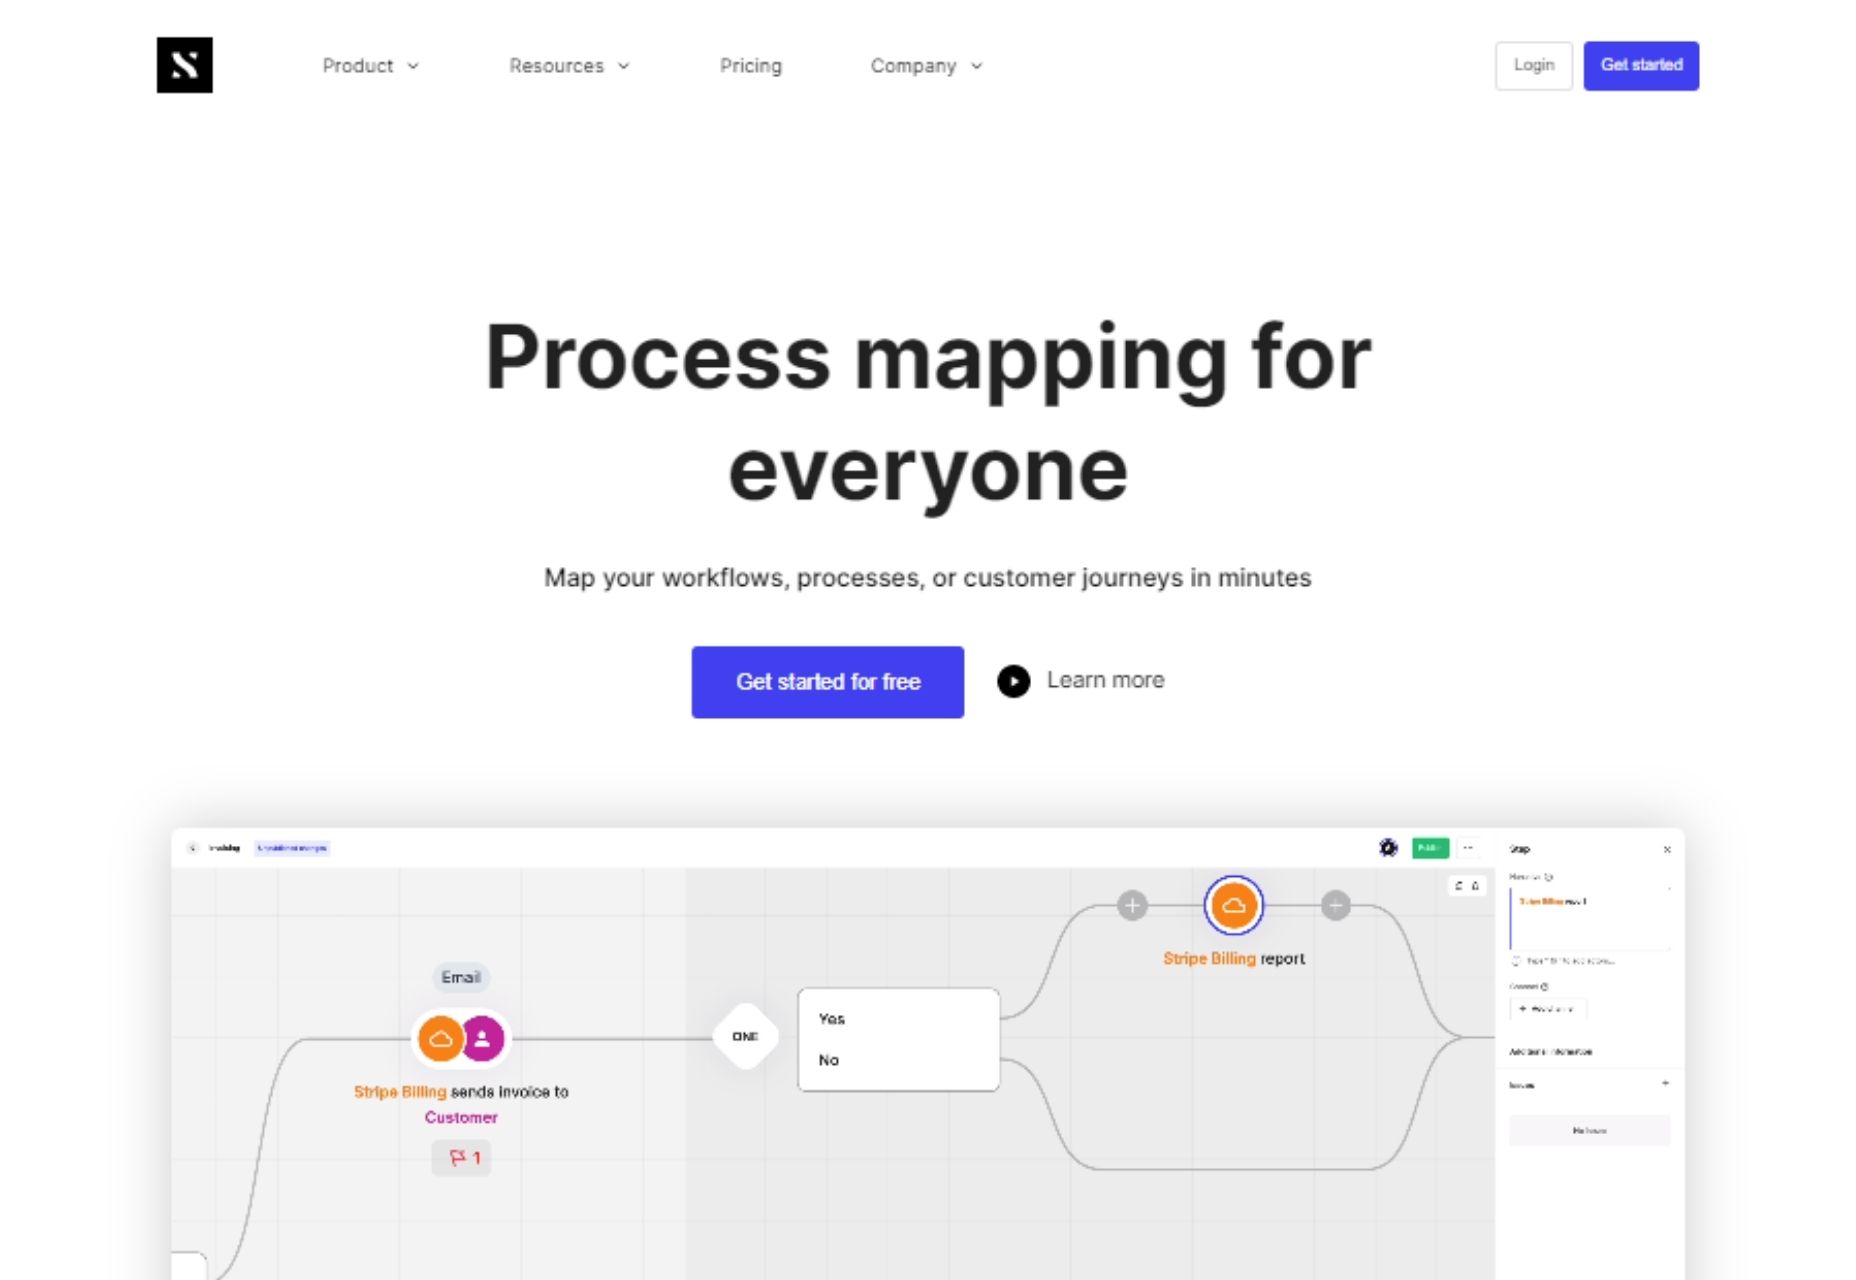This screenshot has width=1856, height=1280.
Task: Click the canvas refresh icon in the canvas corner
Action: (1459, 886)
